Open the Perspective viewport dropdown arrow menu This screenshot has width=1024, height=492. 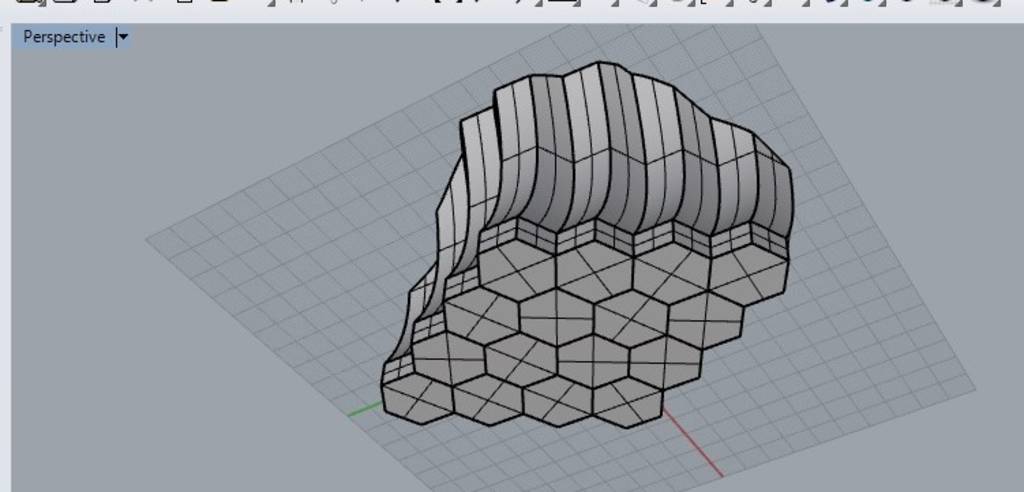123,37
